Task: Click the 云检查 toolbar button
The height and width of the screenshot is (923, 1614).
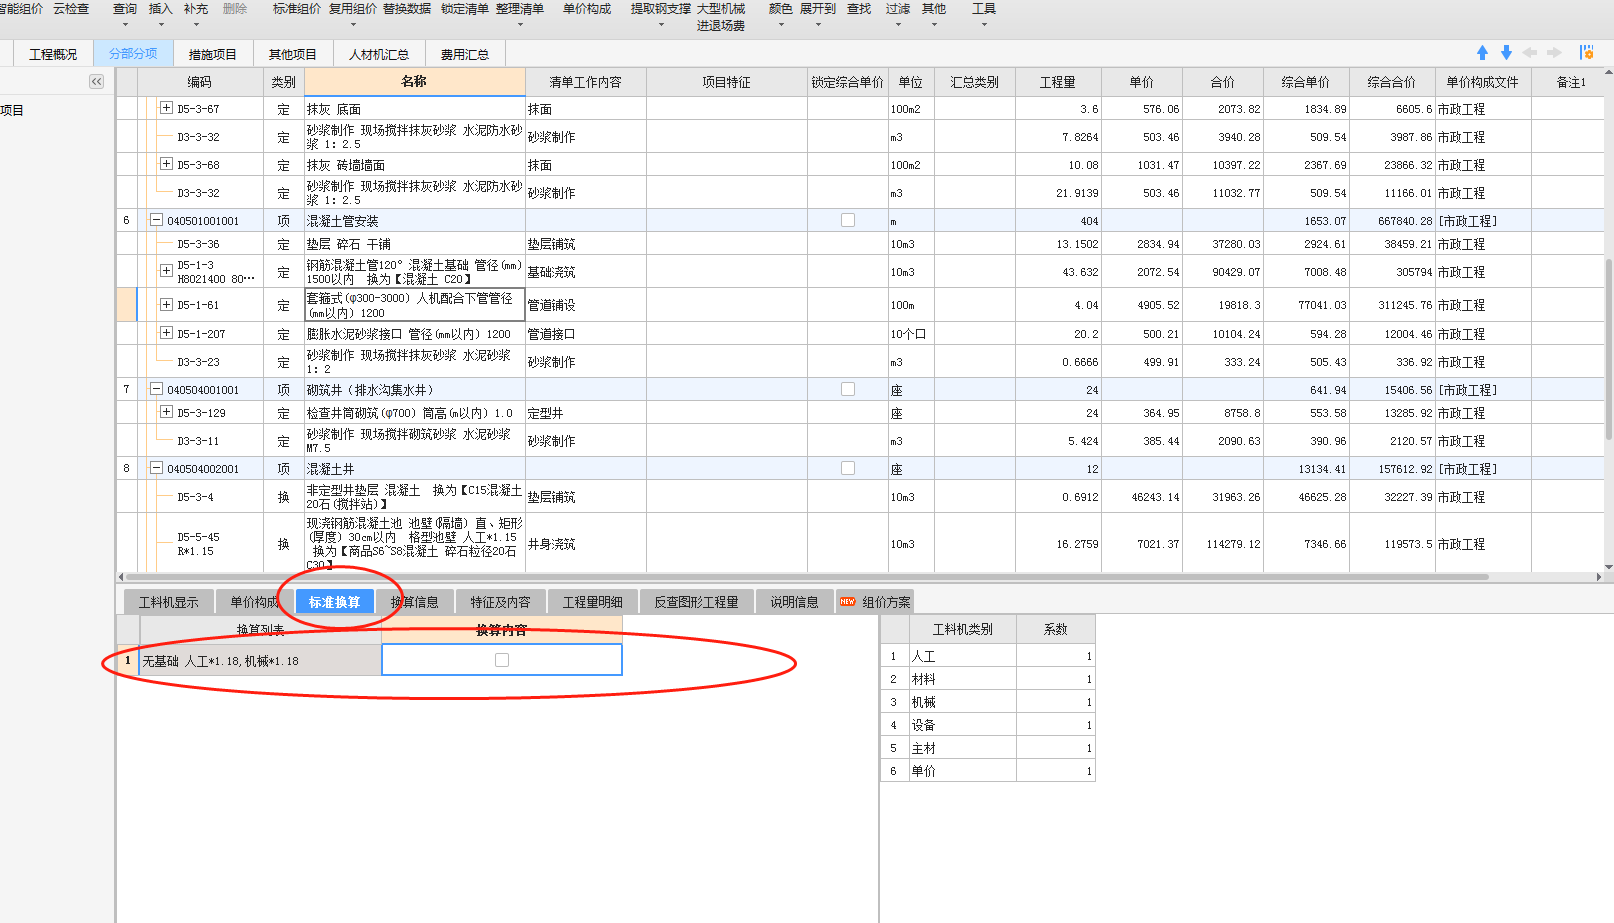Action: [x=71, y=9]
